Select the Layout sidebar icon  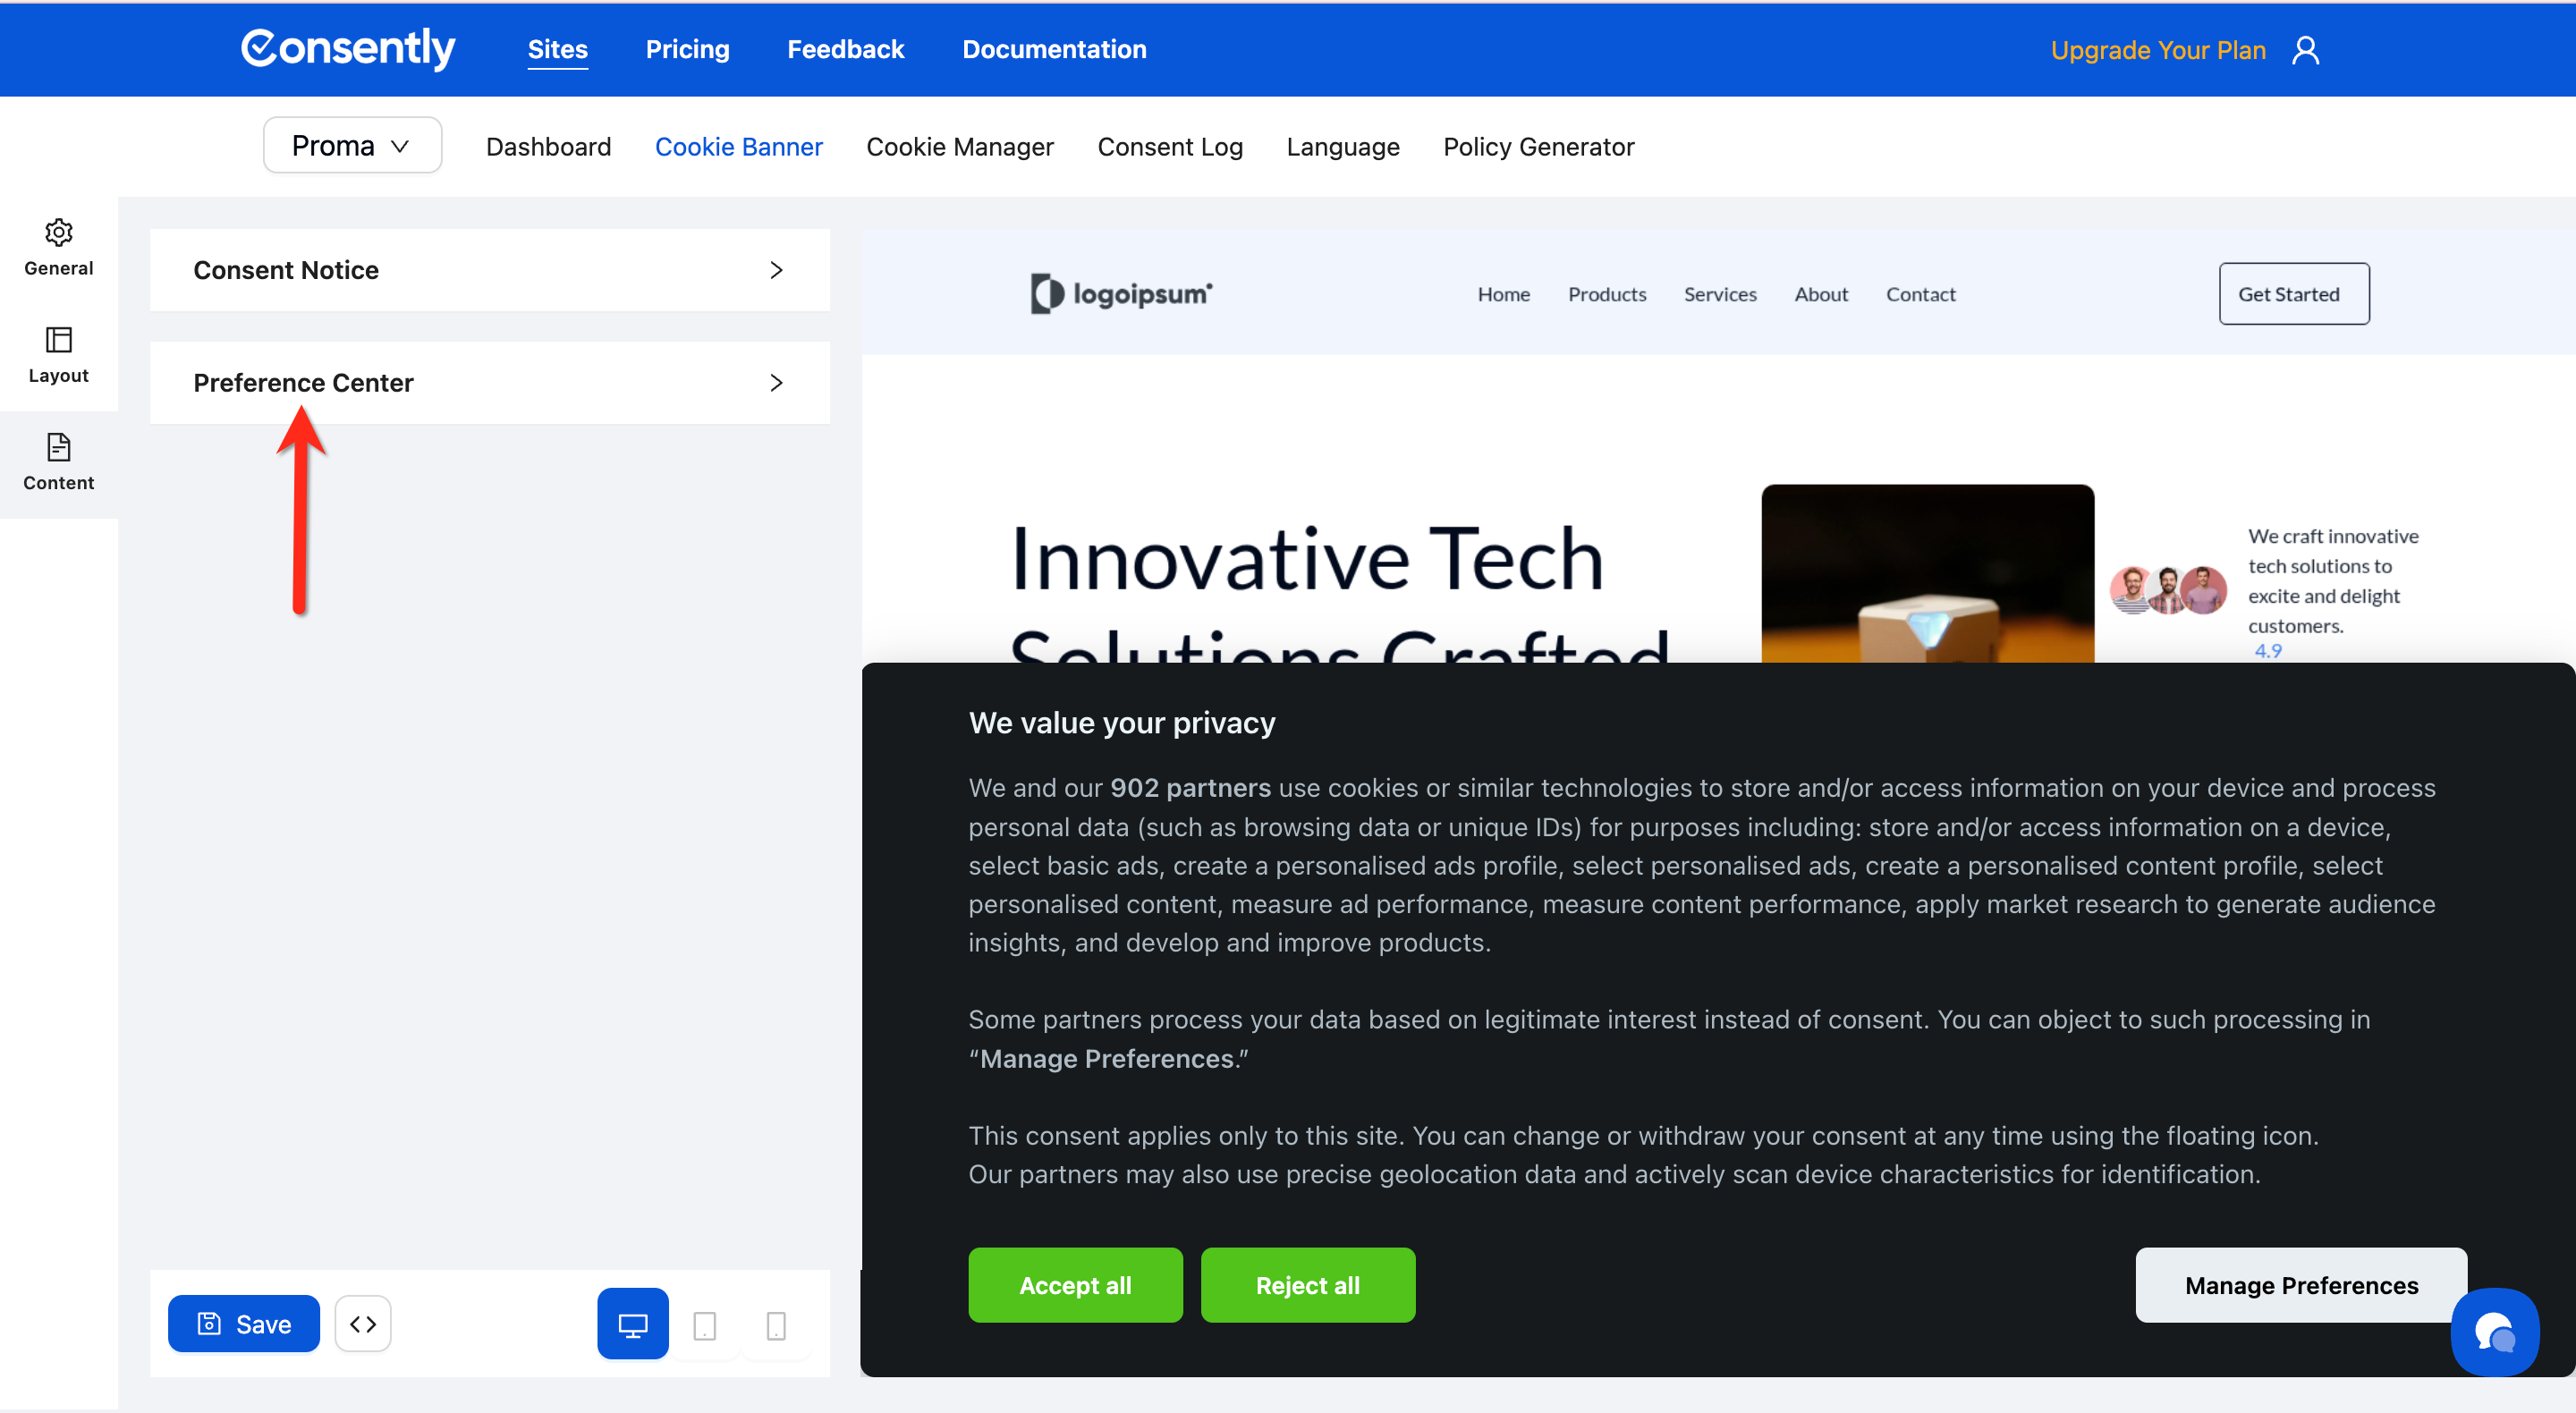coord(58,354)
